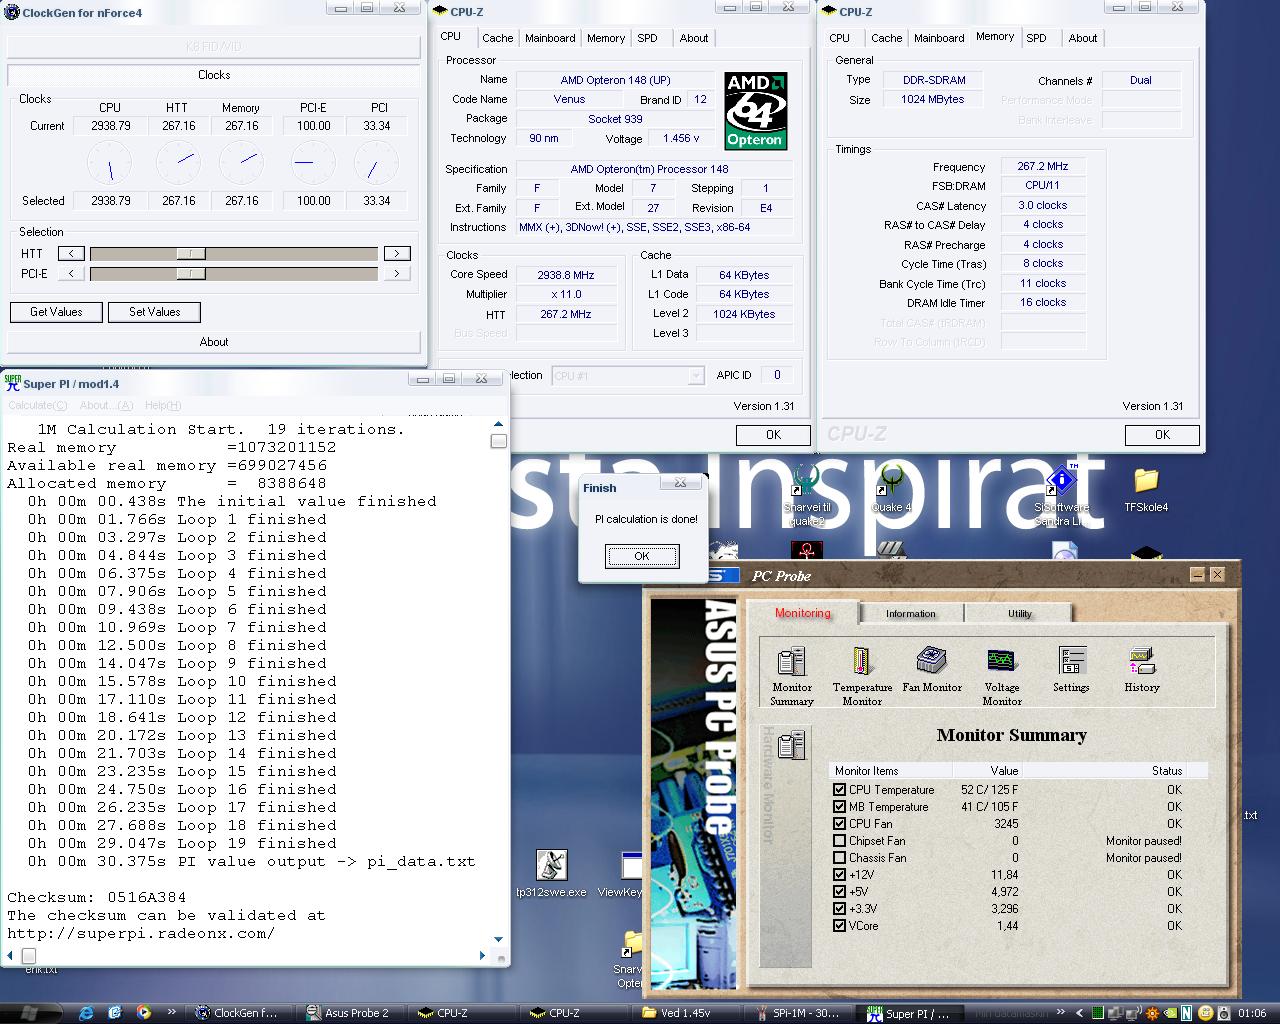Open Help menu in Super PI
Screen dimensions: 1280x1024
tap(163, 405)
